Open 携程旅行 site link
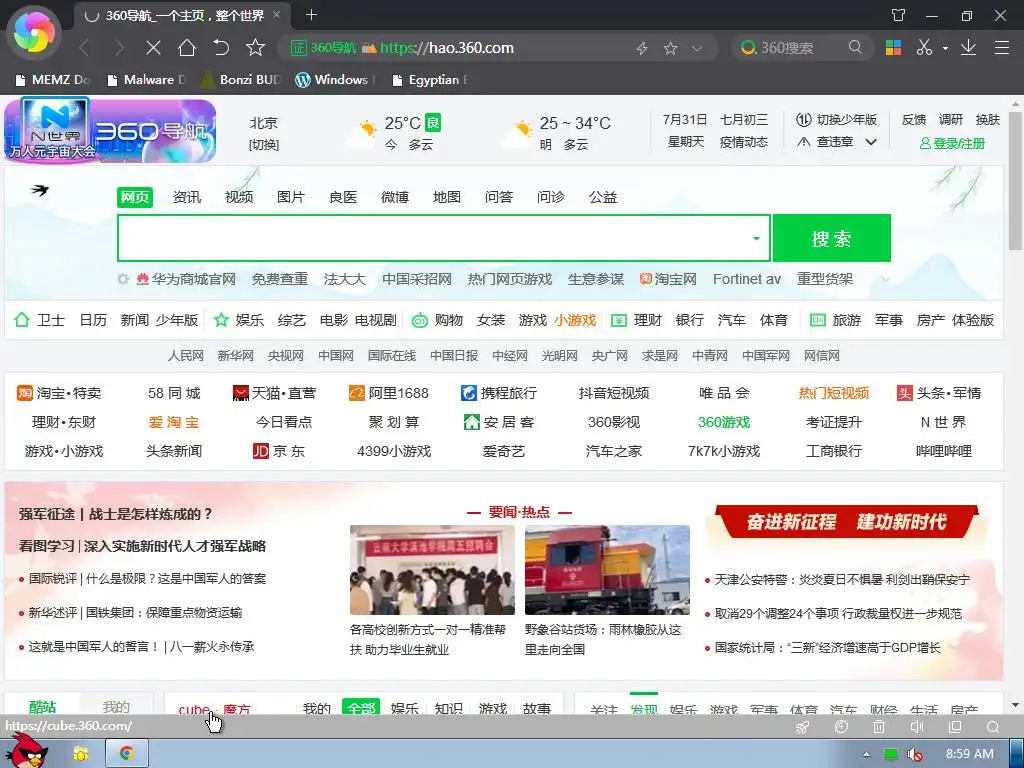 point(499,393)
